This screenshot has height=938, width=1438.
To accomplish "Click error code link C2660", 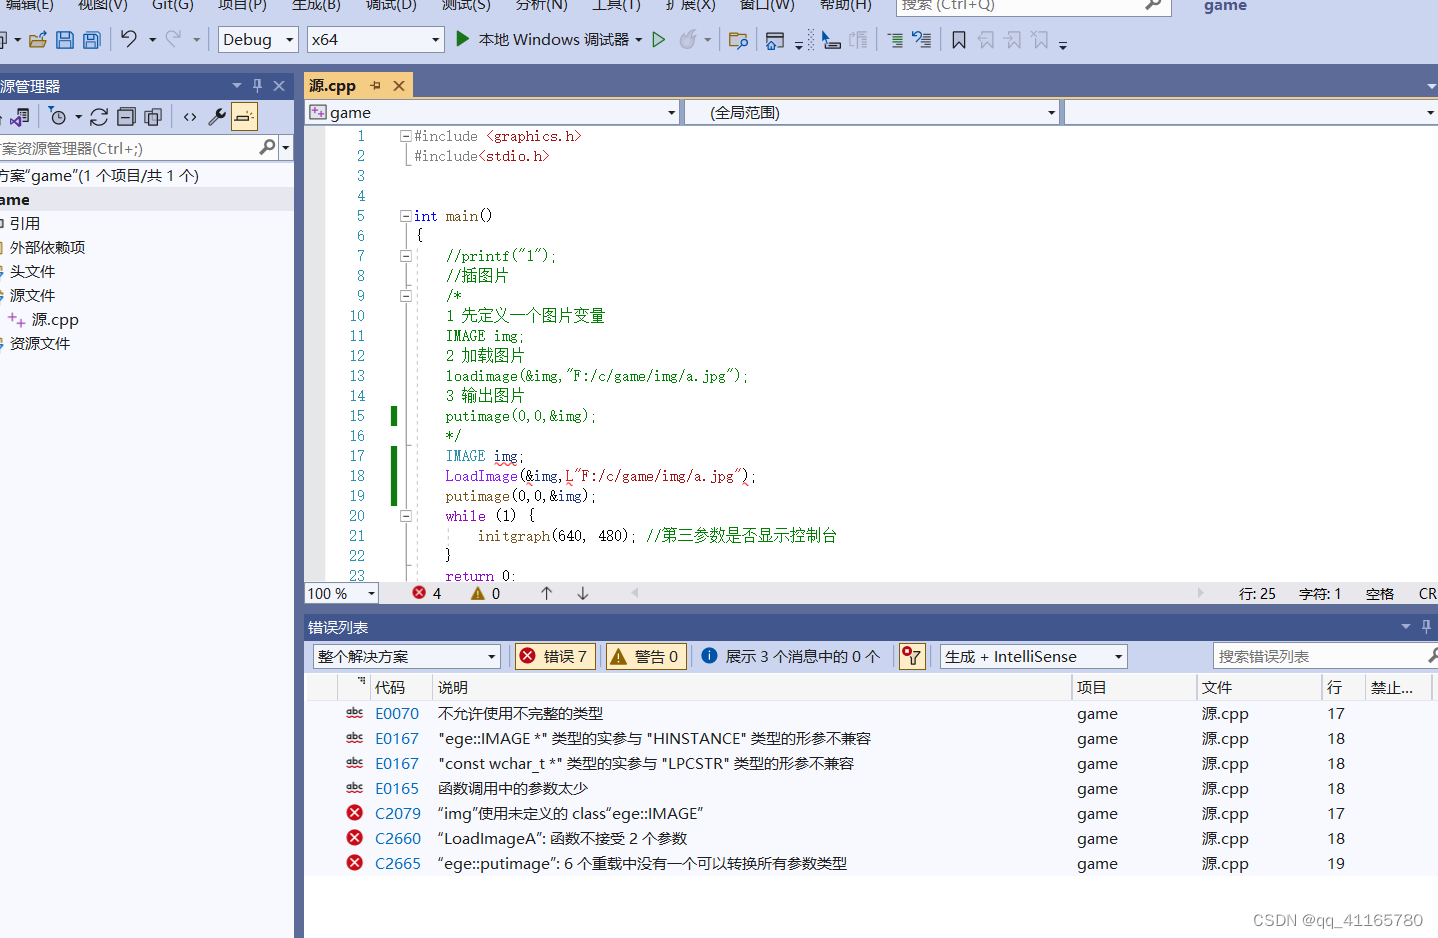I will point(398,838).
